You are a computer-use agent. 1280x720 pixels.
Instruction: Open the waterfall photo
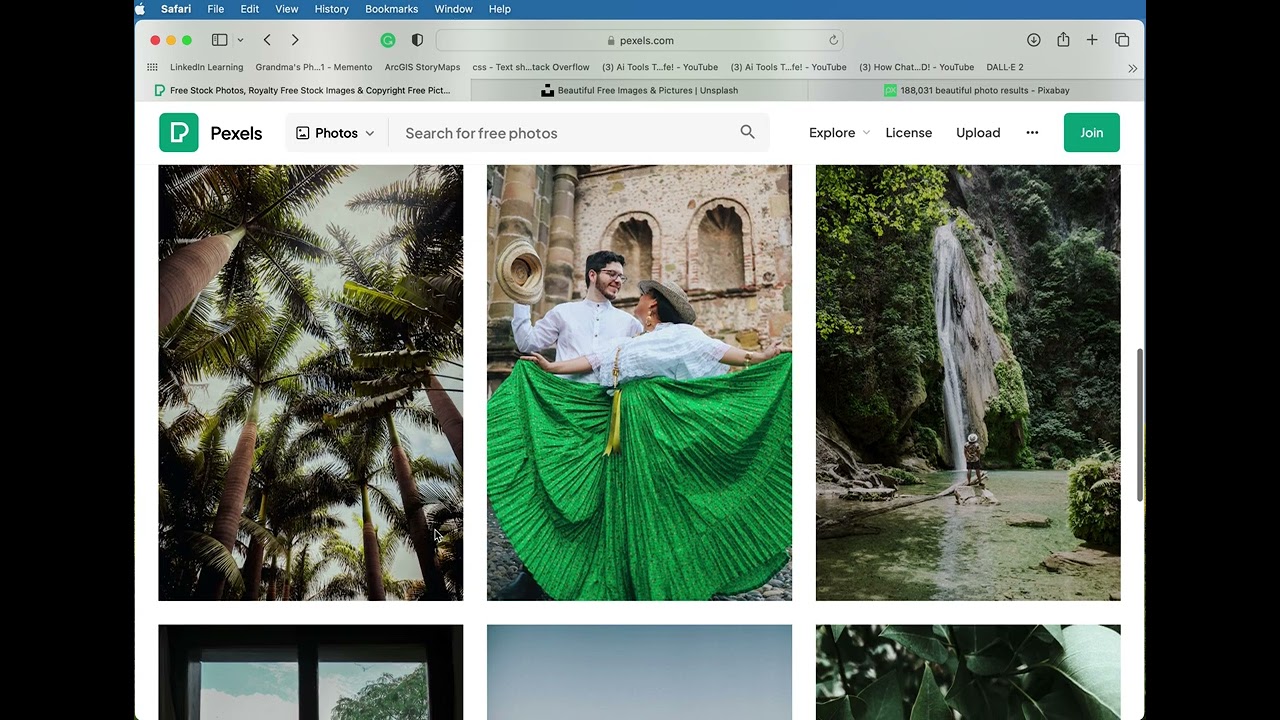[x=968, y=383]
